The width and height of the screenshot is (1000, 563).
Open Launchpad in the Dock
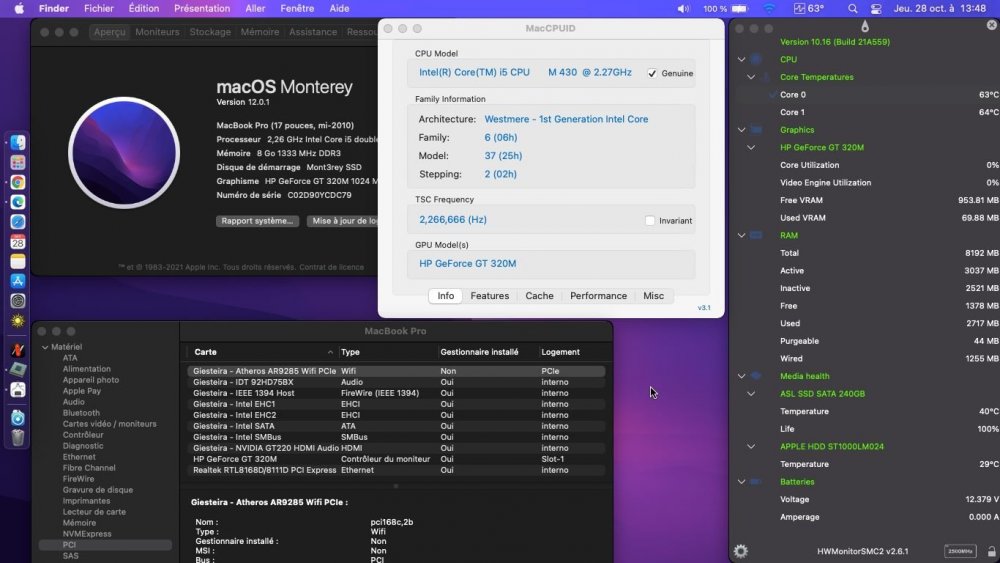(x=18, y=163)
